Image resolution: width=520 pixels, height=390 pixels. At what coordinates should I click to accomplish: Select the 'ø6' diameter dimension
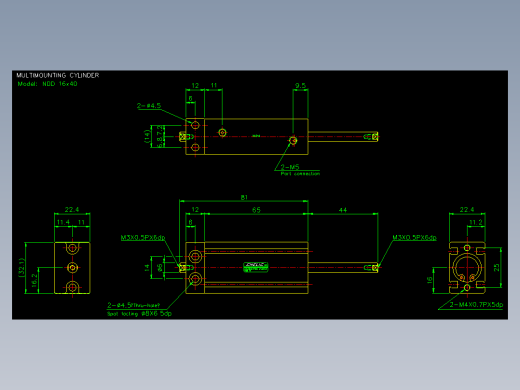click(x=160, y=268)
